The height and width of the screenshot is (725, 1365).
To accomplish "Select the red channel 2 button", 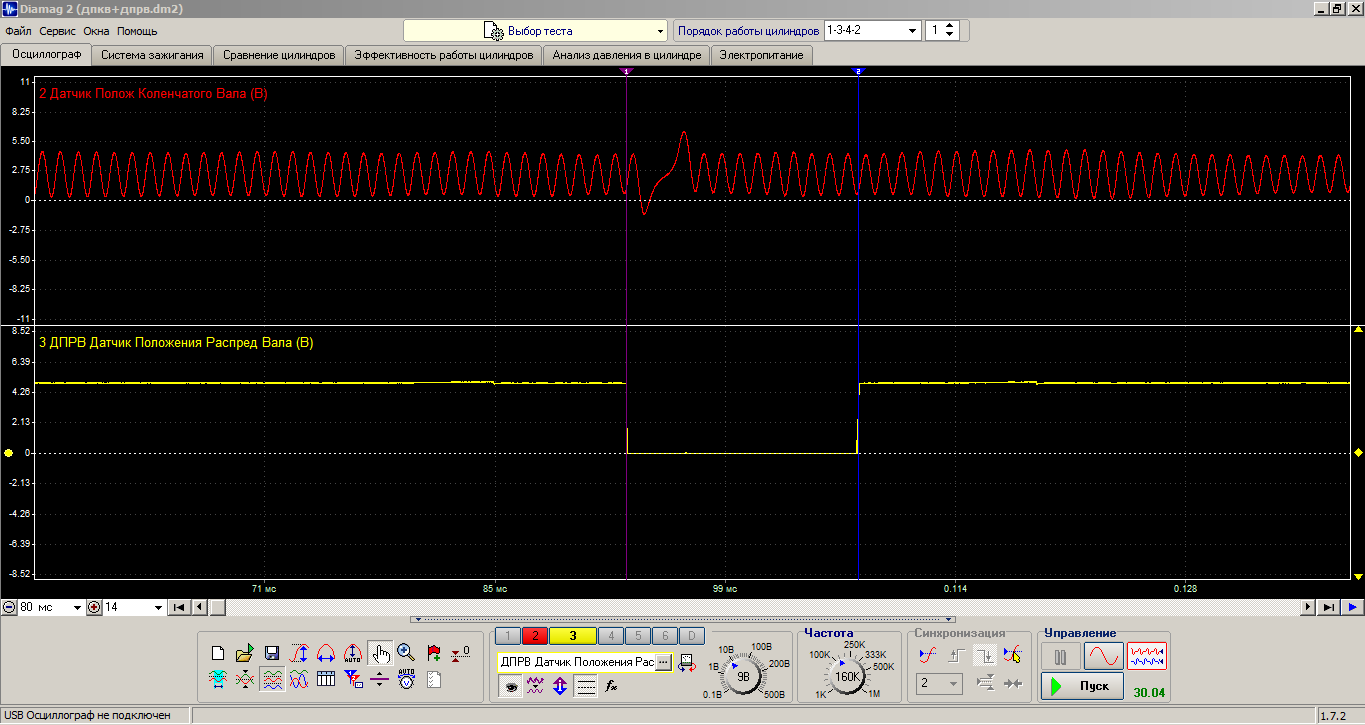I will click(535, 636).
